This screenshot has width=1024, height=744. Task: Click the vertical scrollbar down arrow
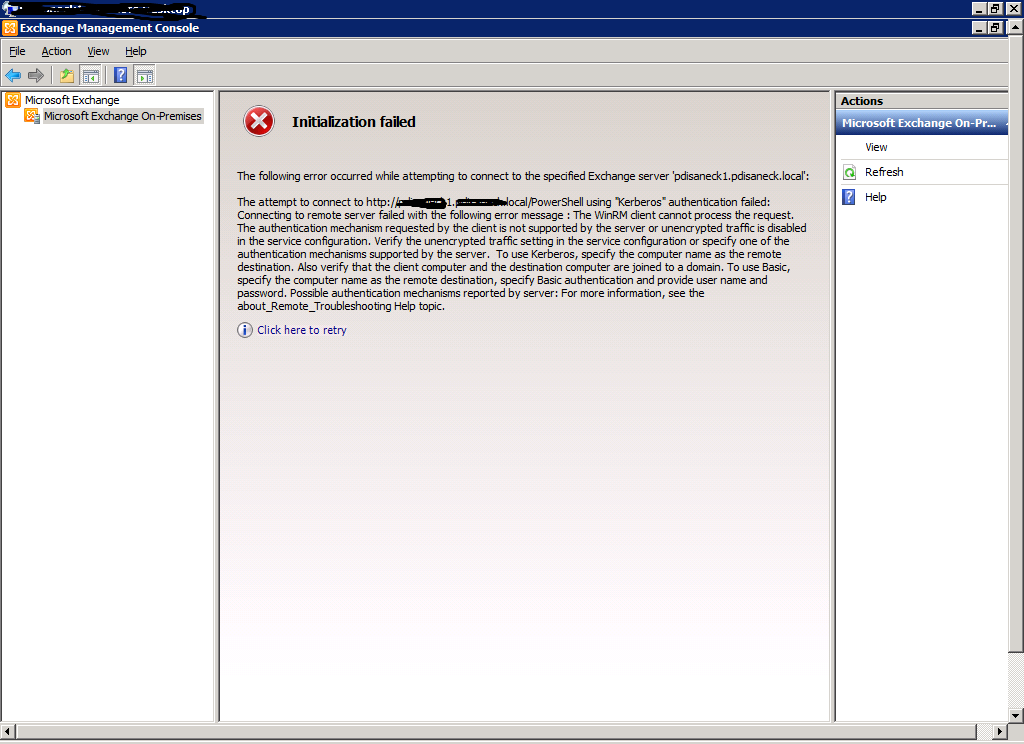(1016, 716)
